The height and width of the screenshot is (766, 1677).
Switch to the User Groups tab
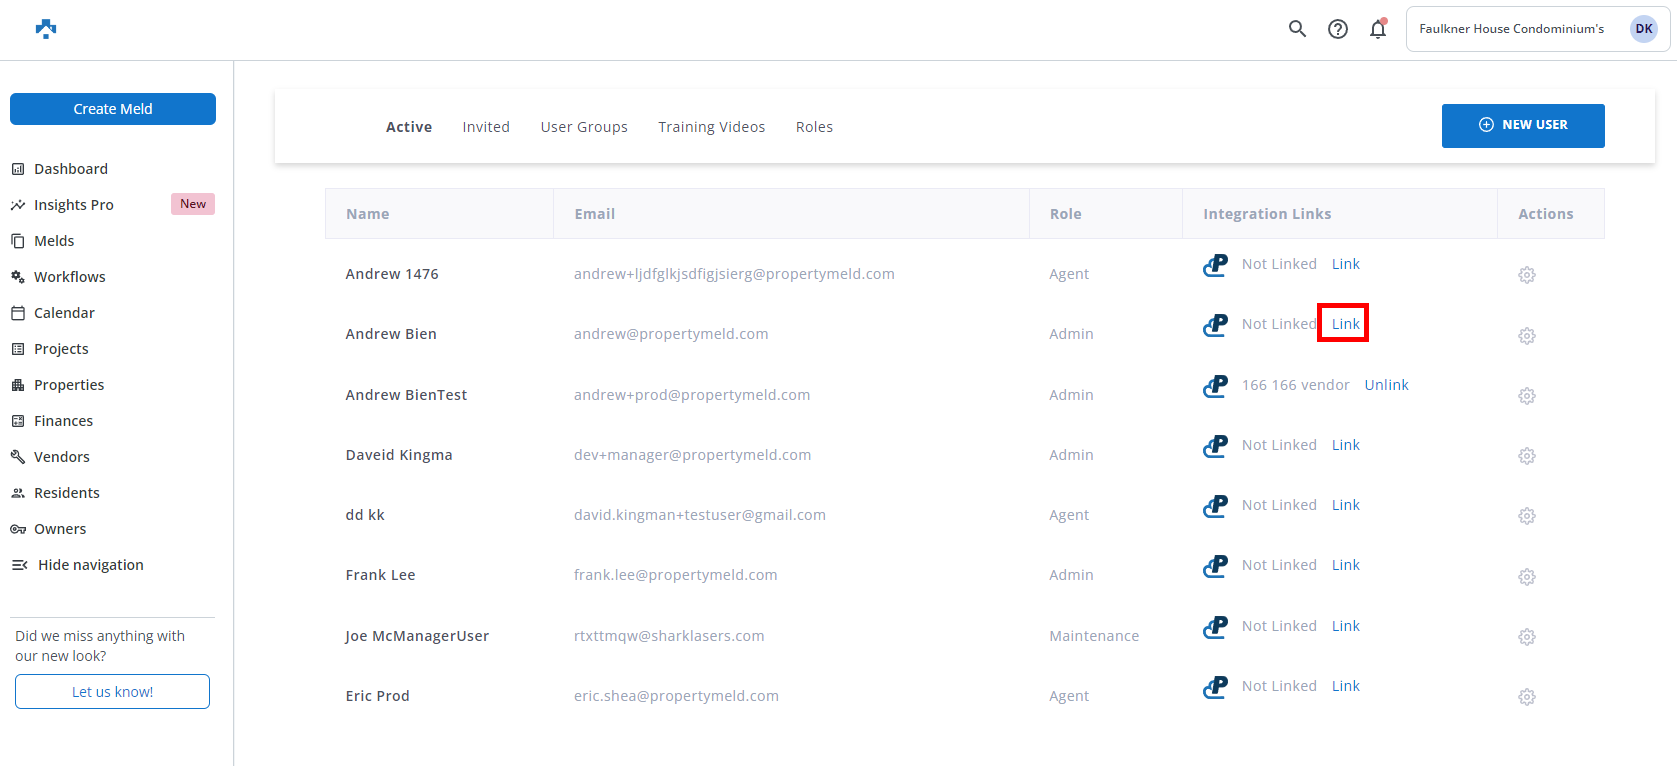click(x=584, y=127)
